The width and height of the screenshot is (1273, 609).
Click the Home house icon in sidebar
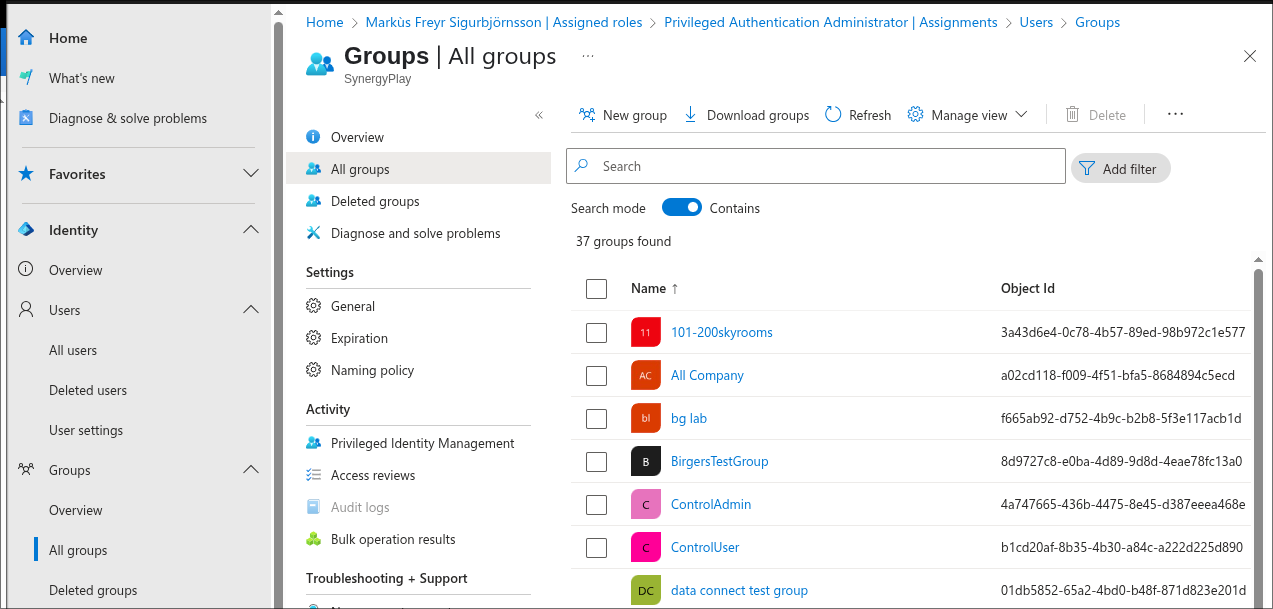(27, 38)
